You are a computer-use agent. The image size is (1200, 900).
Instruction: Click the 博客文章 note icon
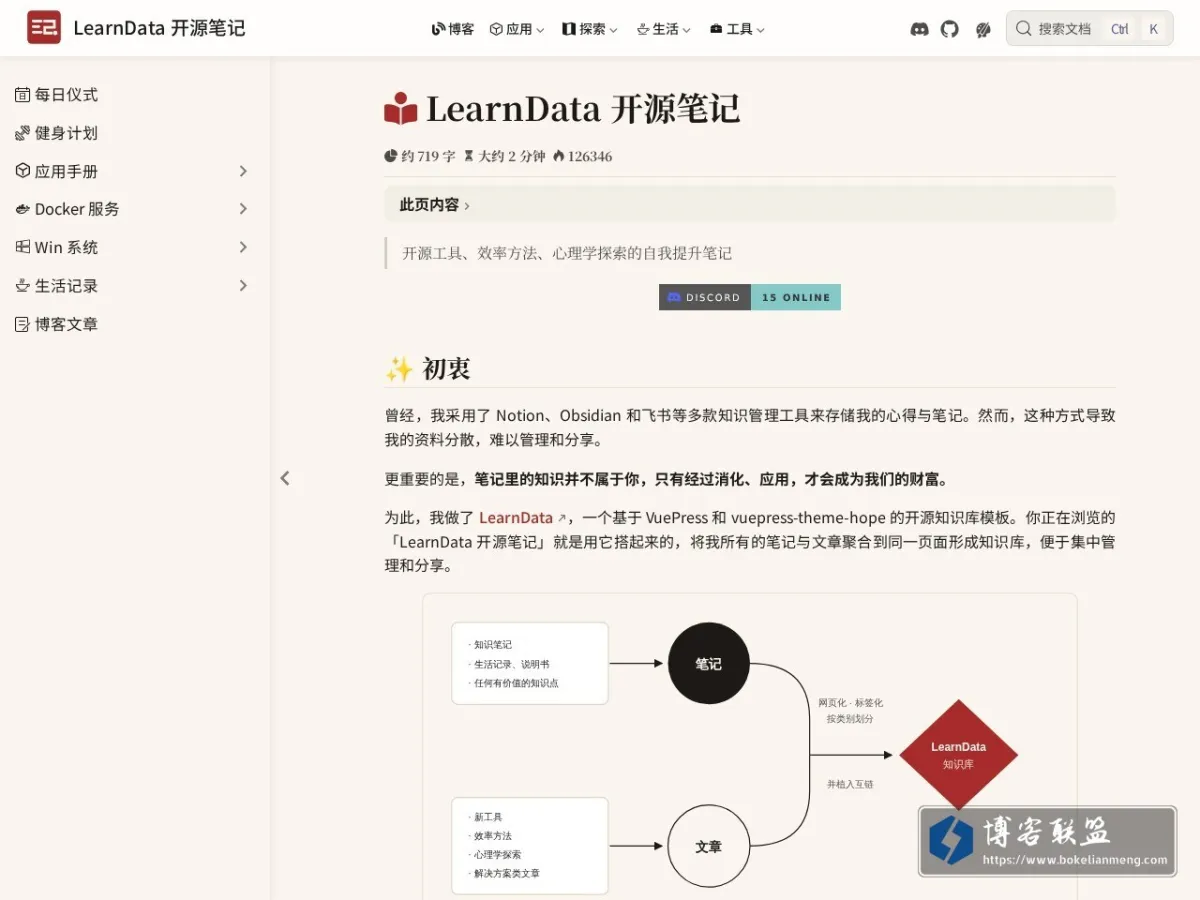tap(23, 324)
